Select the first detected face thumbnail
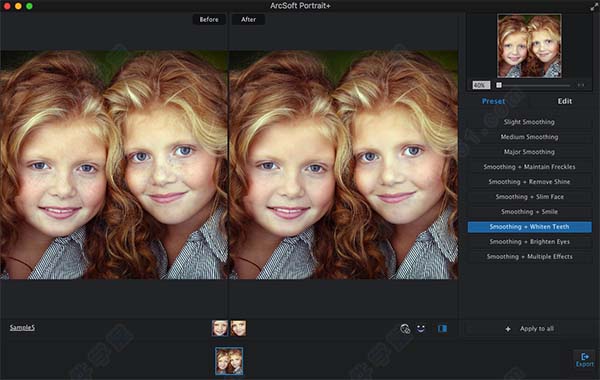This screenshot has width=600, height=380. [x=220, y=328]
